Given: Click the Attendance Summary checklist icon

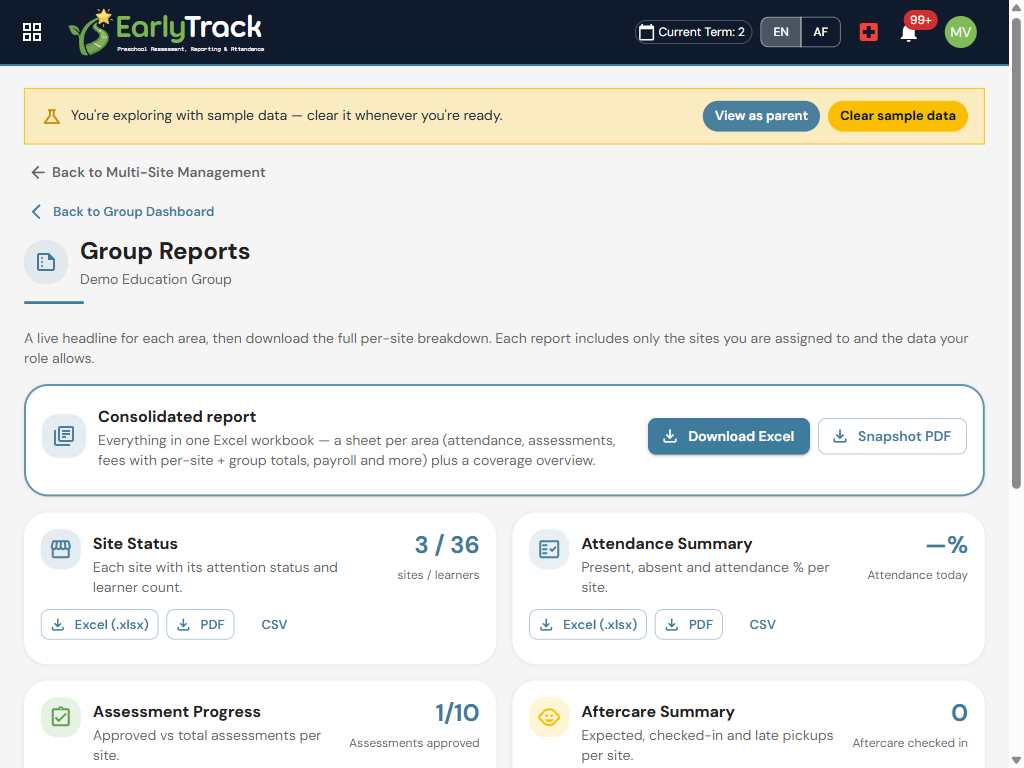Looking at the screenshot, I should pyautogui.click(x=549, y=549).
